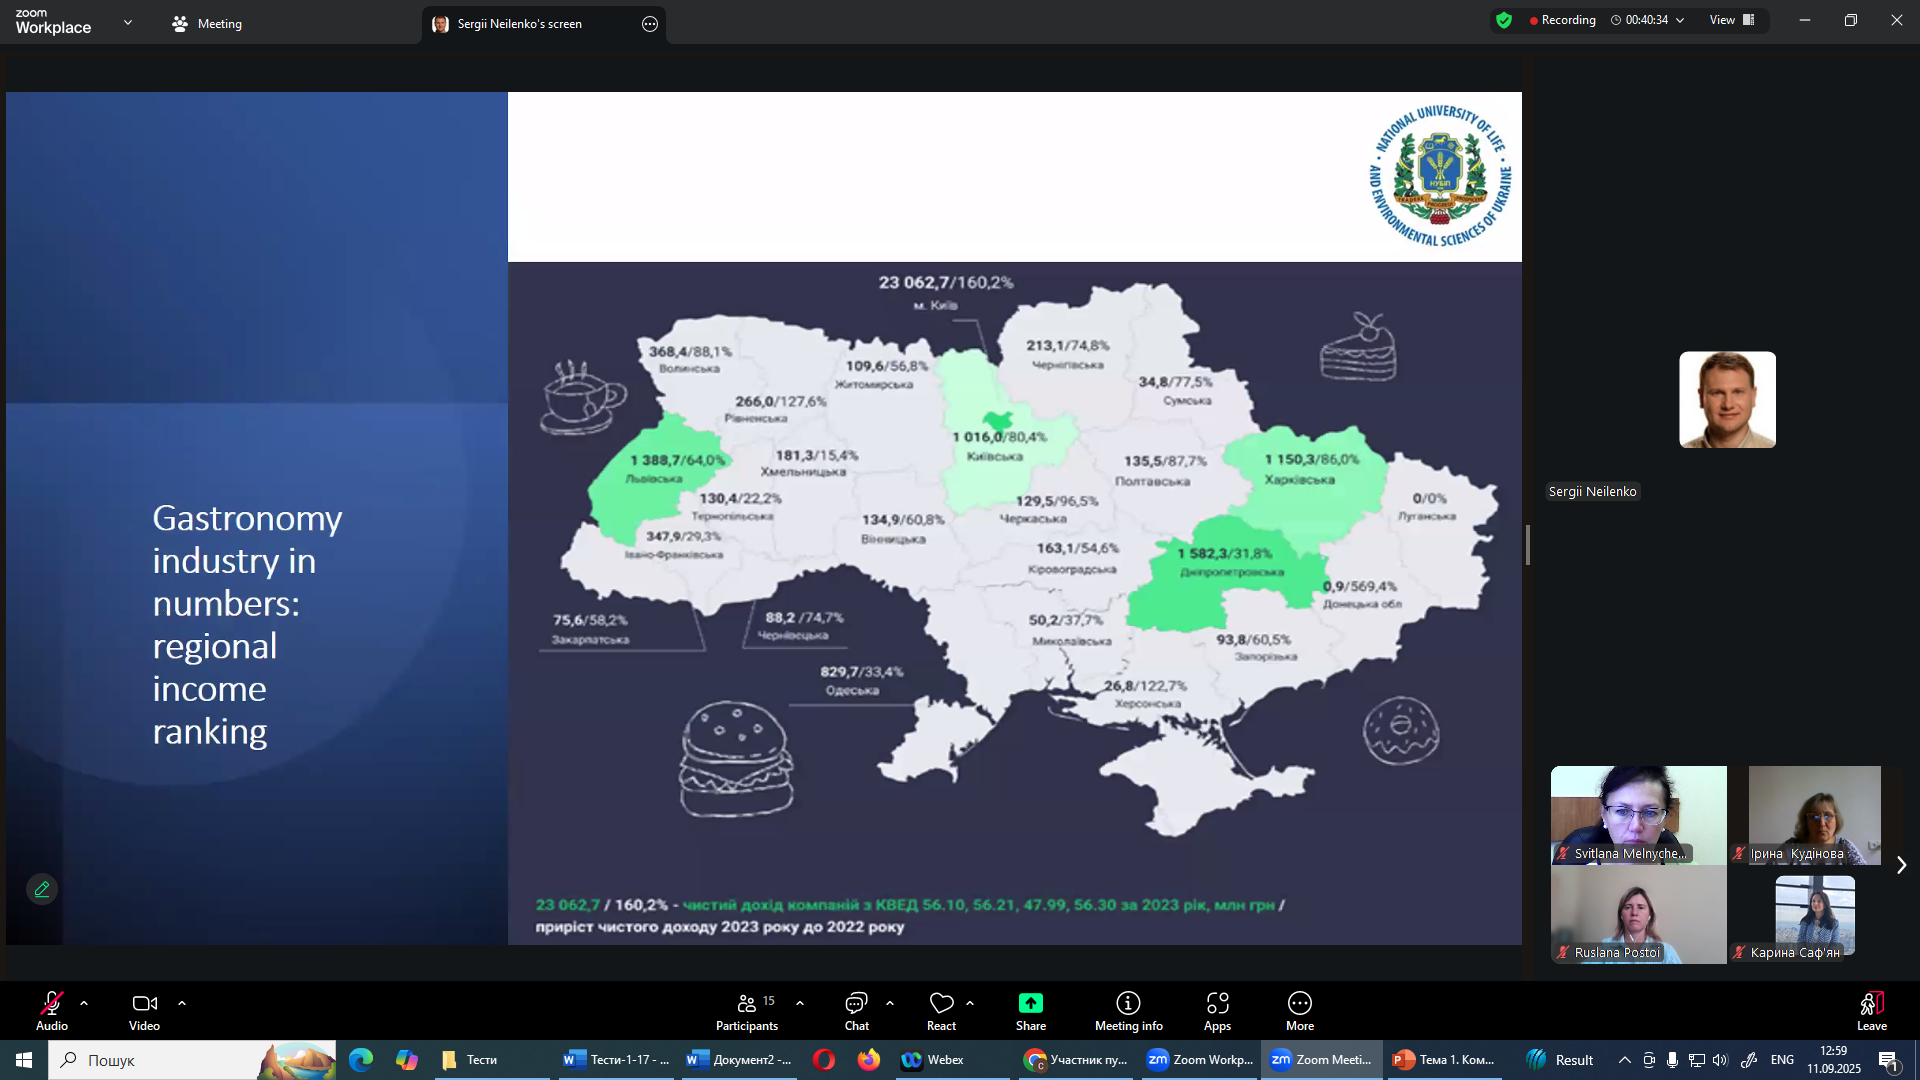Expand the audio settings arrow
The width and height of the screenshot is (1920, 1080).
click(x=84, y=1003)
